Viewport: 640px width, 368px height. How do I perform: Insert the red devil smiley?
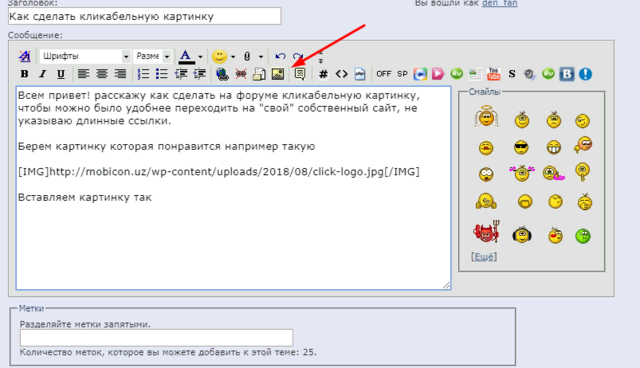[x=487, y=232]
